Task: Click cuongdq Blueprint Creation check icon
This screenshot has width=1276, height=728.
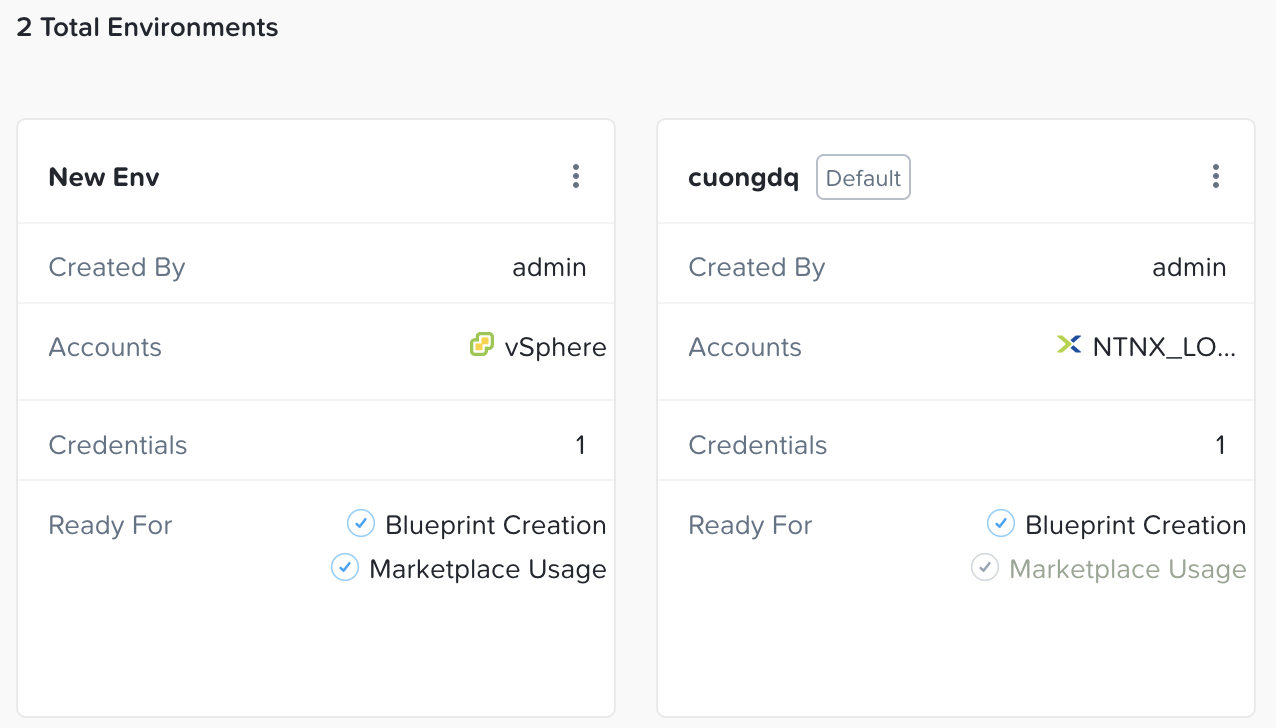Action: 1001,523
